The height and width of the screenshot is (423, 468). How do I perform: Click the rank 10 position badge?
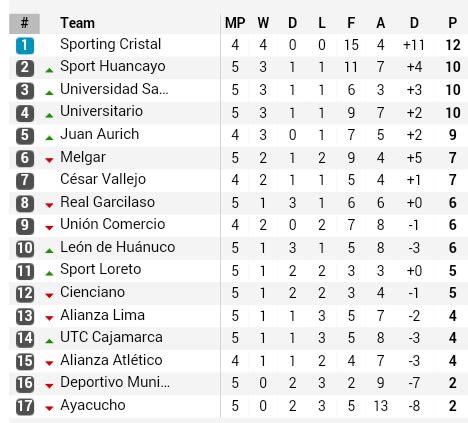coord(25,248)
